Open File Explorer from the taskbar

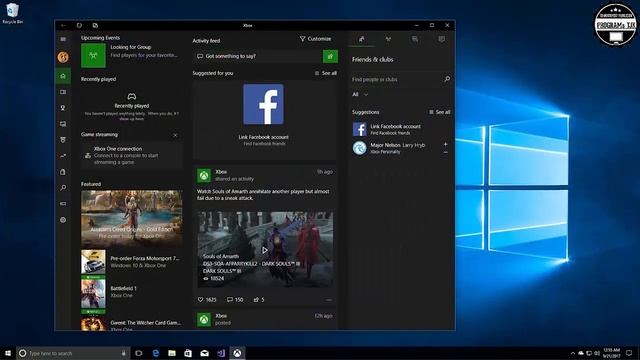tap(172, 353)
